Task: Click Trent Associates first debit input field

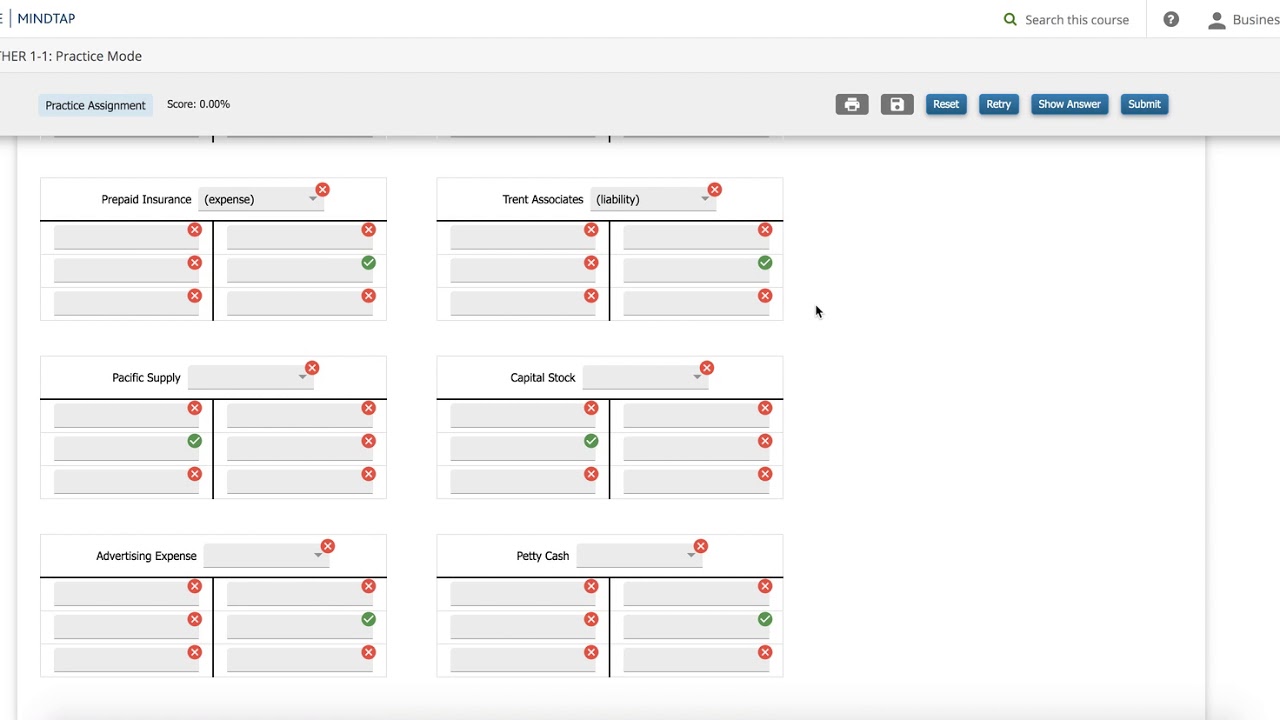Action: tap(522, 237)
